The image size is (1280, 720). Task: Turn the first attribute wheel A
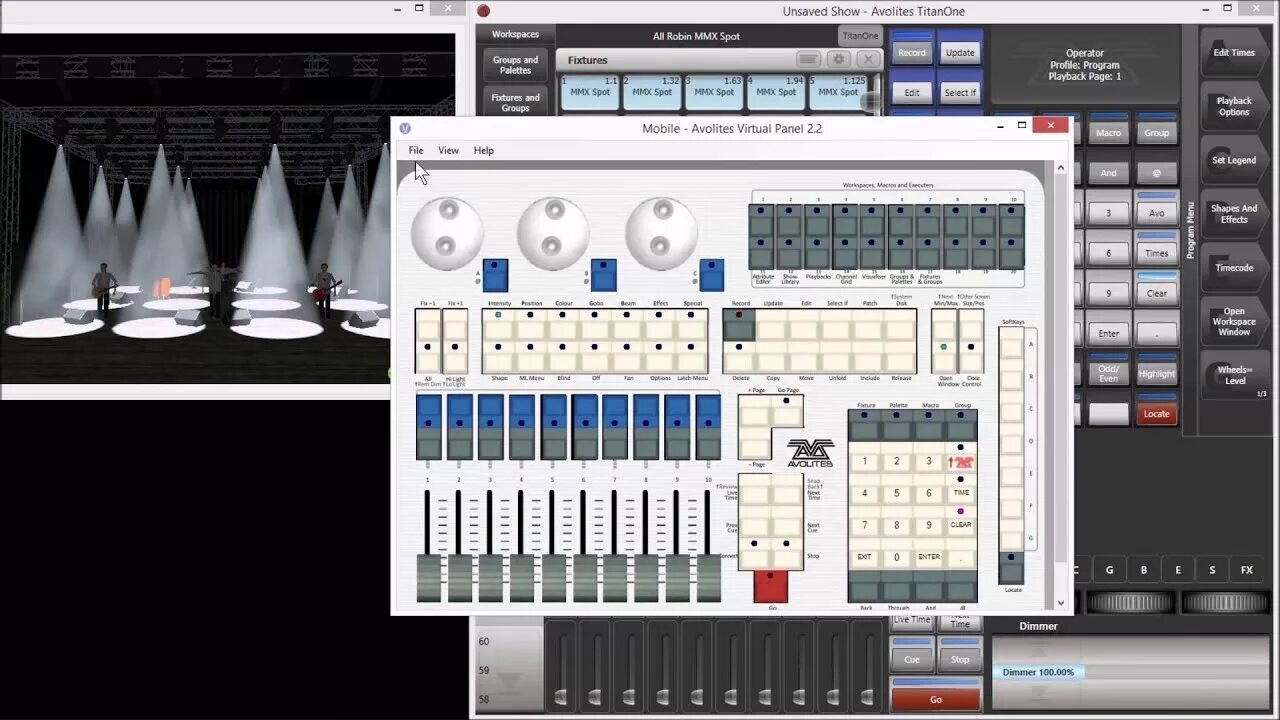coord(445,232)
